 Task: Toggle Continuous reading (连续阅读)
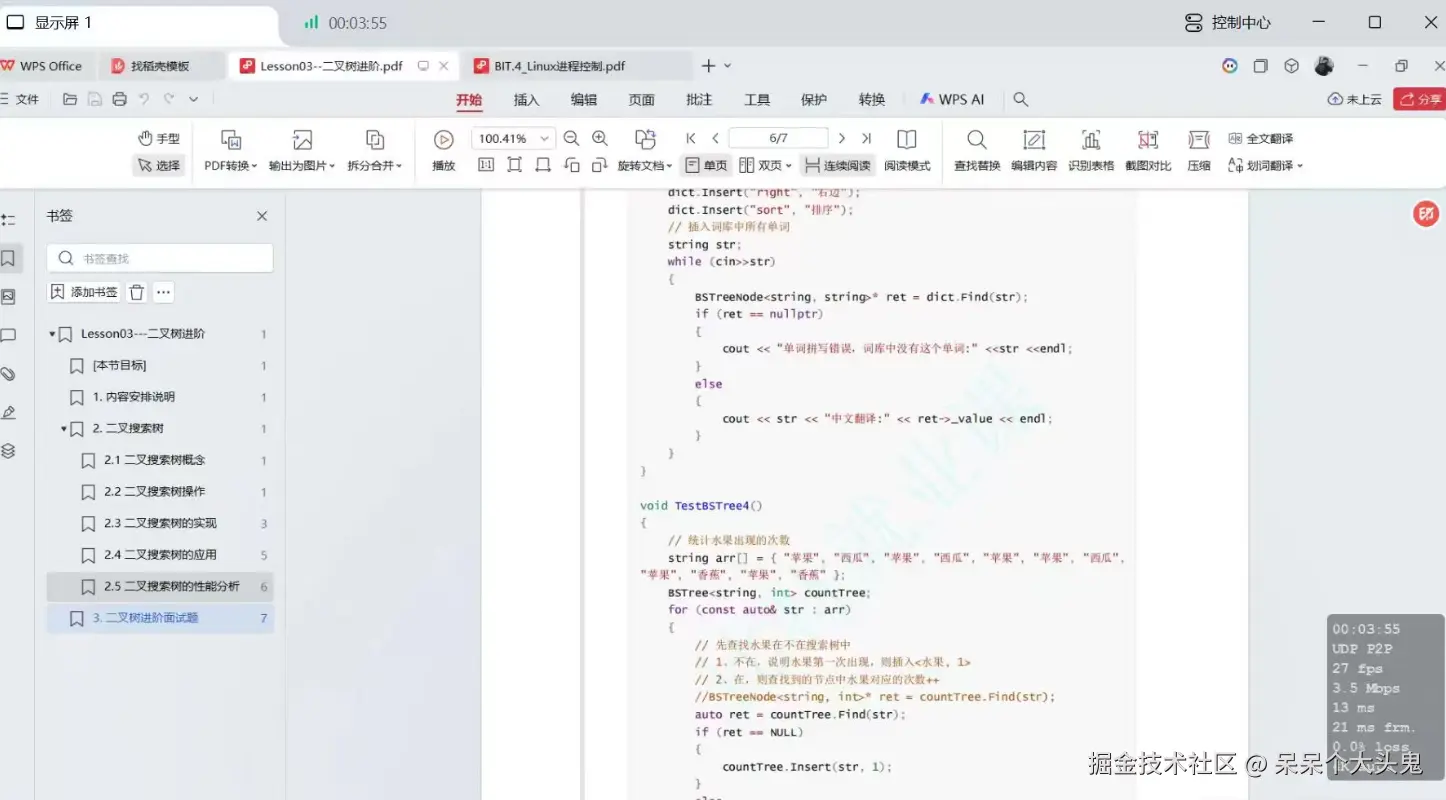837,166
